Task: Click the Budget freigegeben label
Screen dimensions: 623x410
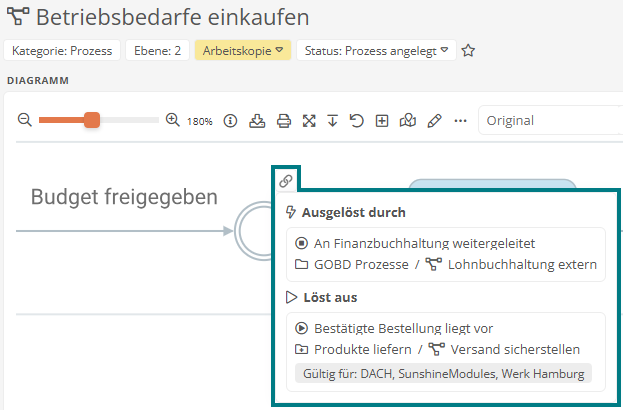Action: pos(124,197)
